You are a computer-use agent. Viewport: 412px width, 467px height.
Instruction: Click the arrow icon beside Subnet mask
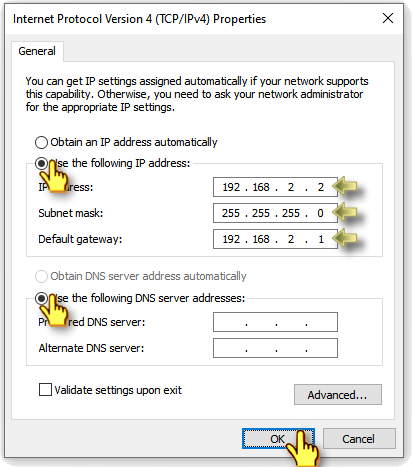point(345,212)
